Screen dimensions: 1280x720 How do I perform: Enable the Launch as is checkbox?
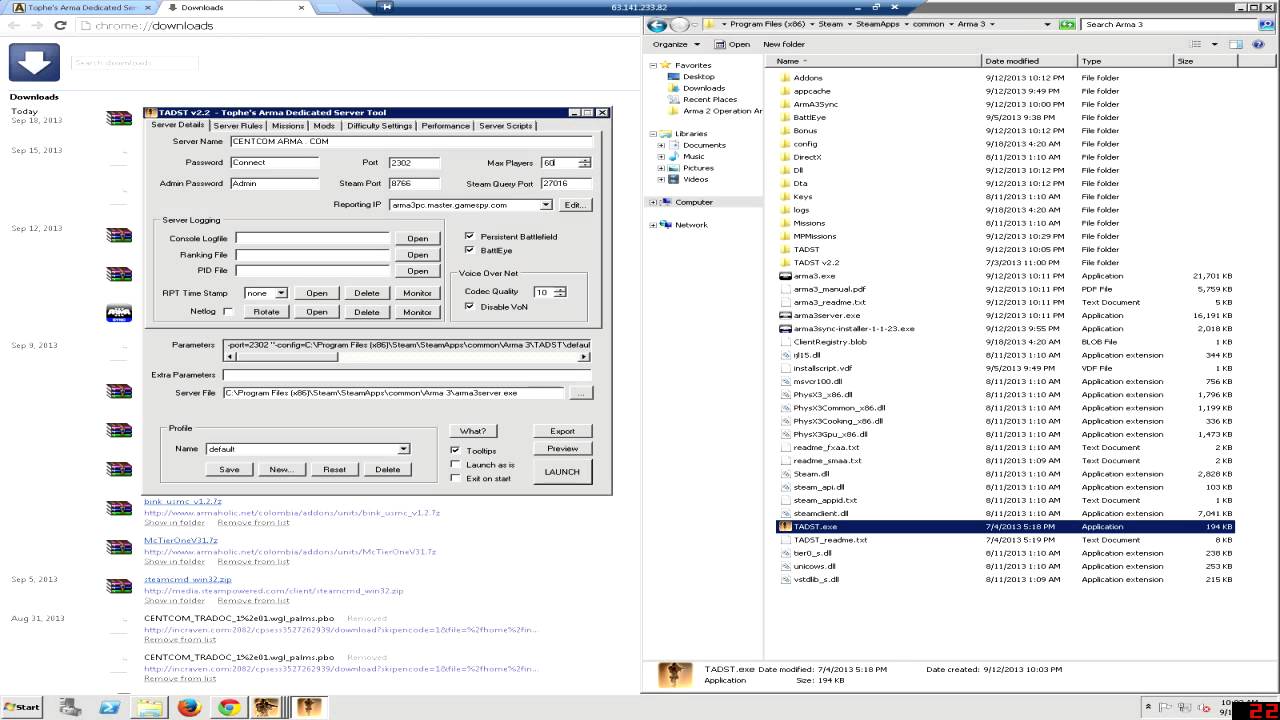click(x=456, y=465)
